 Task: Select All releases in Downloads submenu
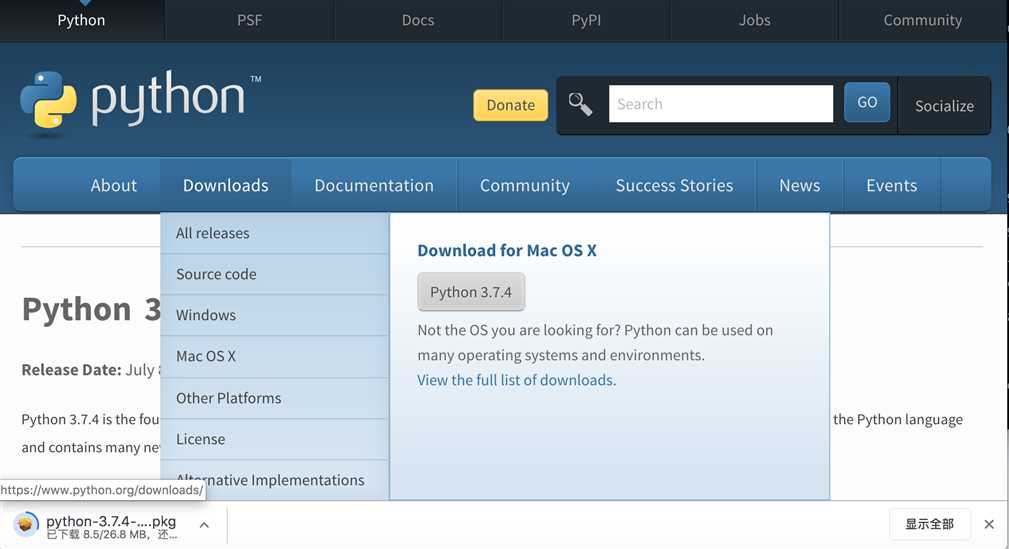coord(275,233)
